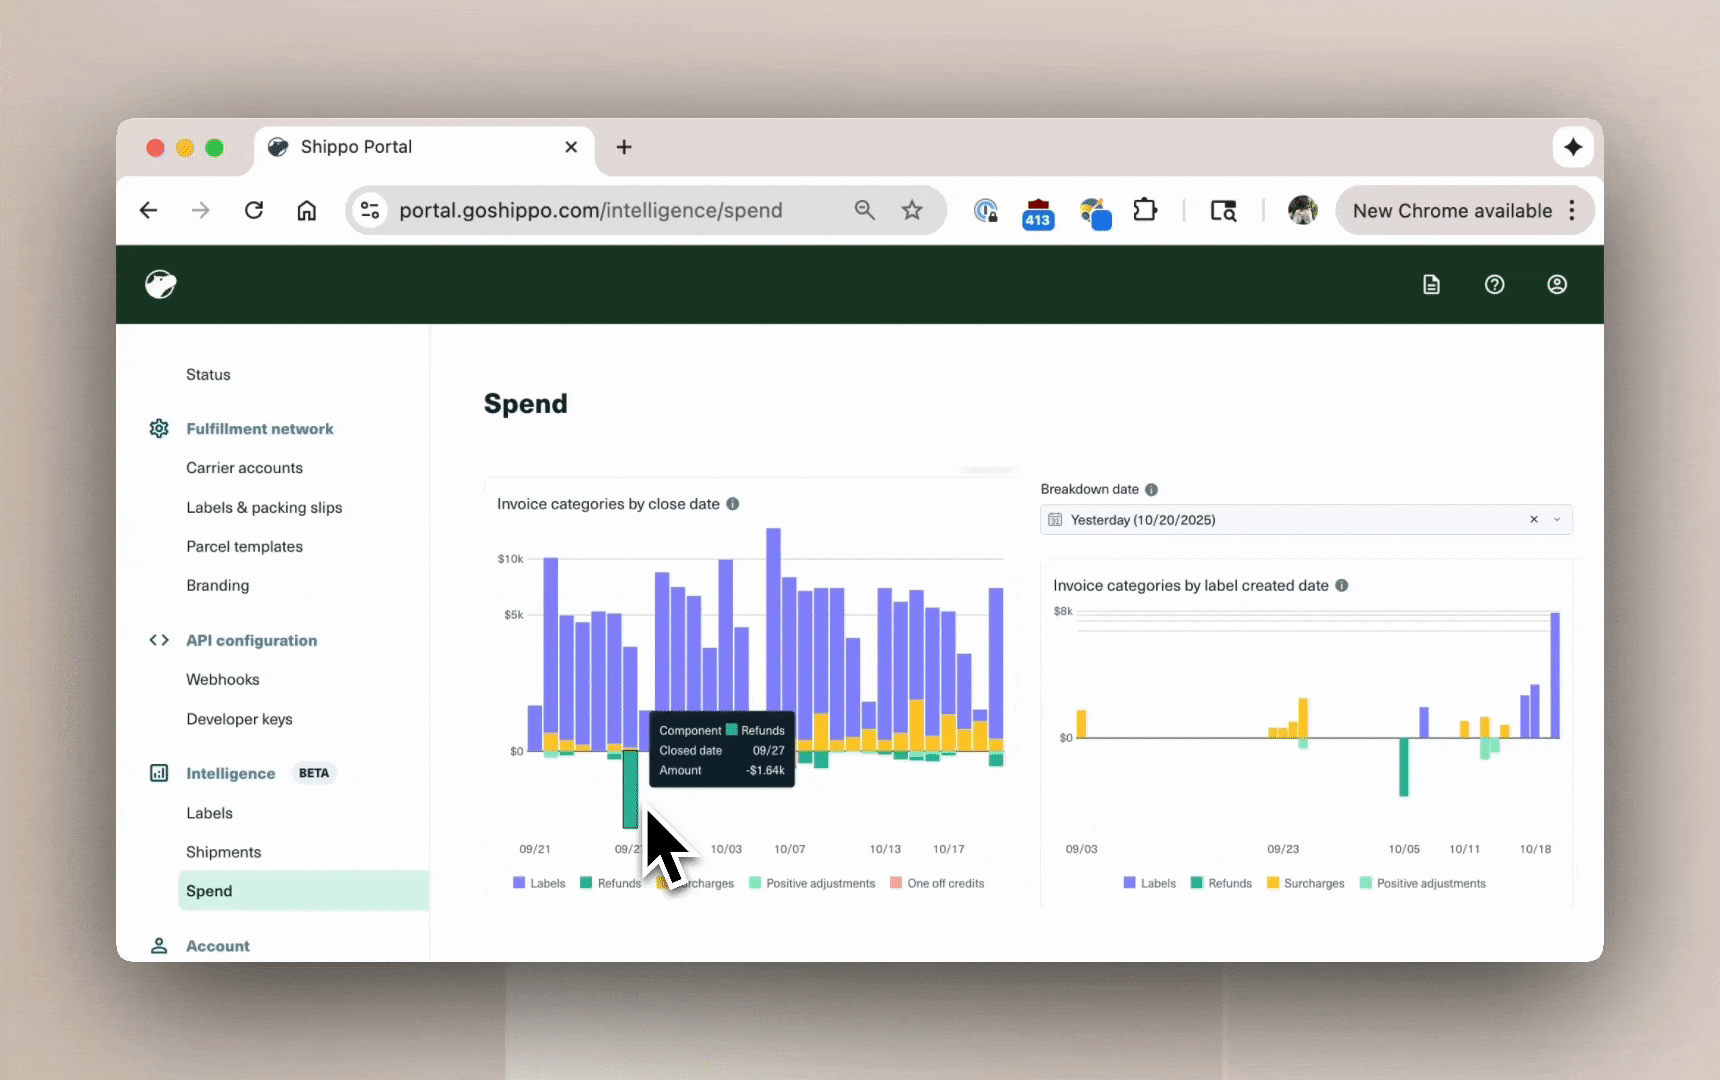The image size is (1720, 1080).
Task: Click the tab search icon in toolbar
Action: [1223, 210]
